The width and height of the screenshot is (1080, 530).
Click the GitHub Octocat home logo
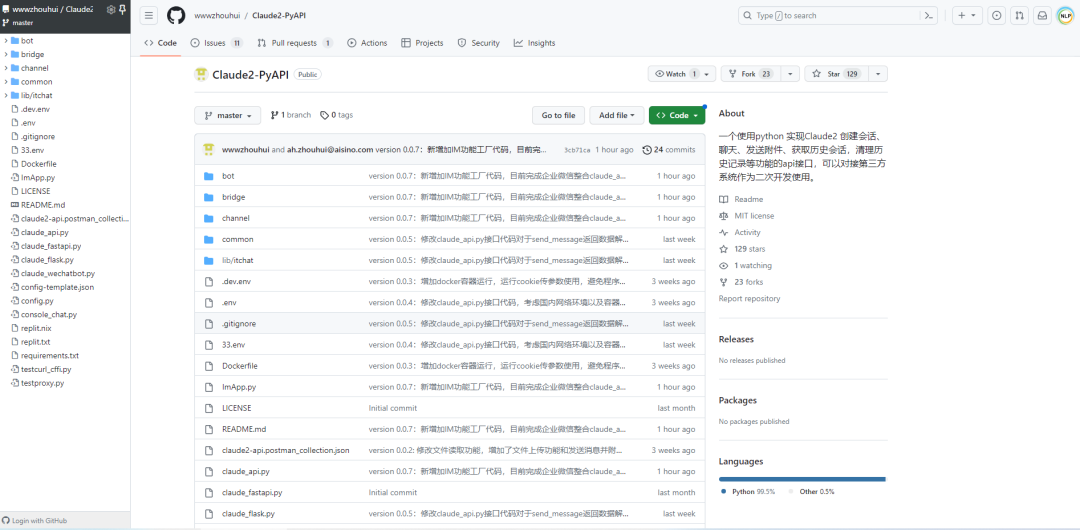tap(176, 15)
